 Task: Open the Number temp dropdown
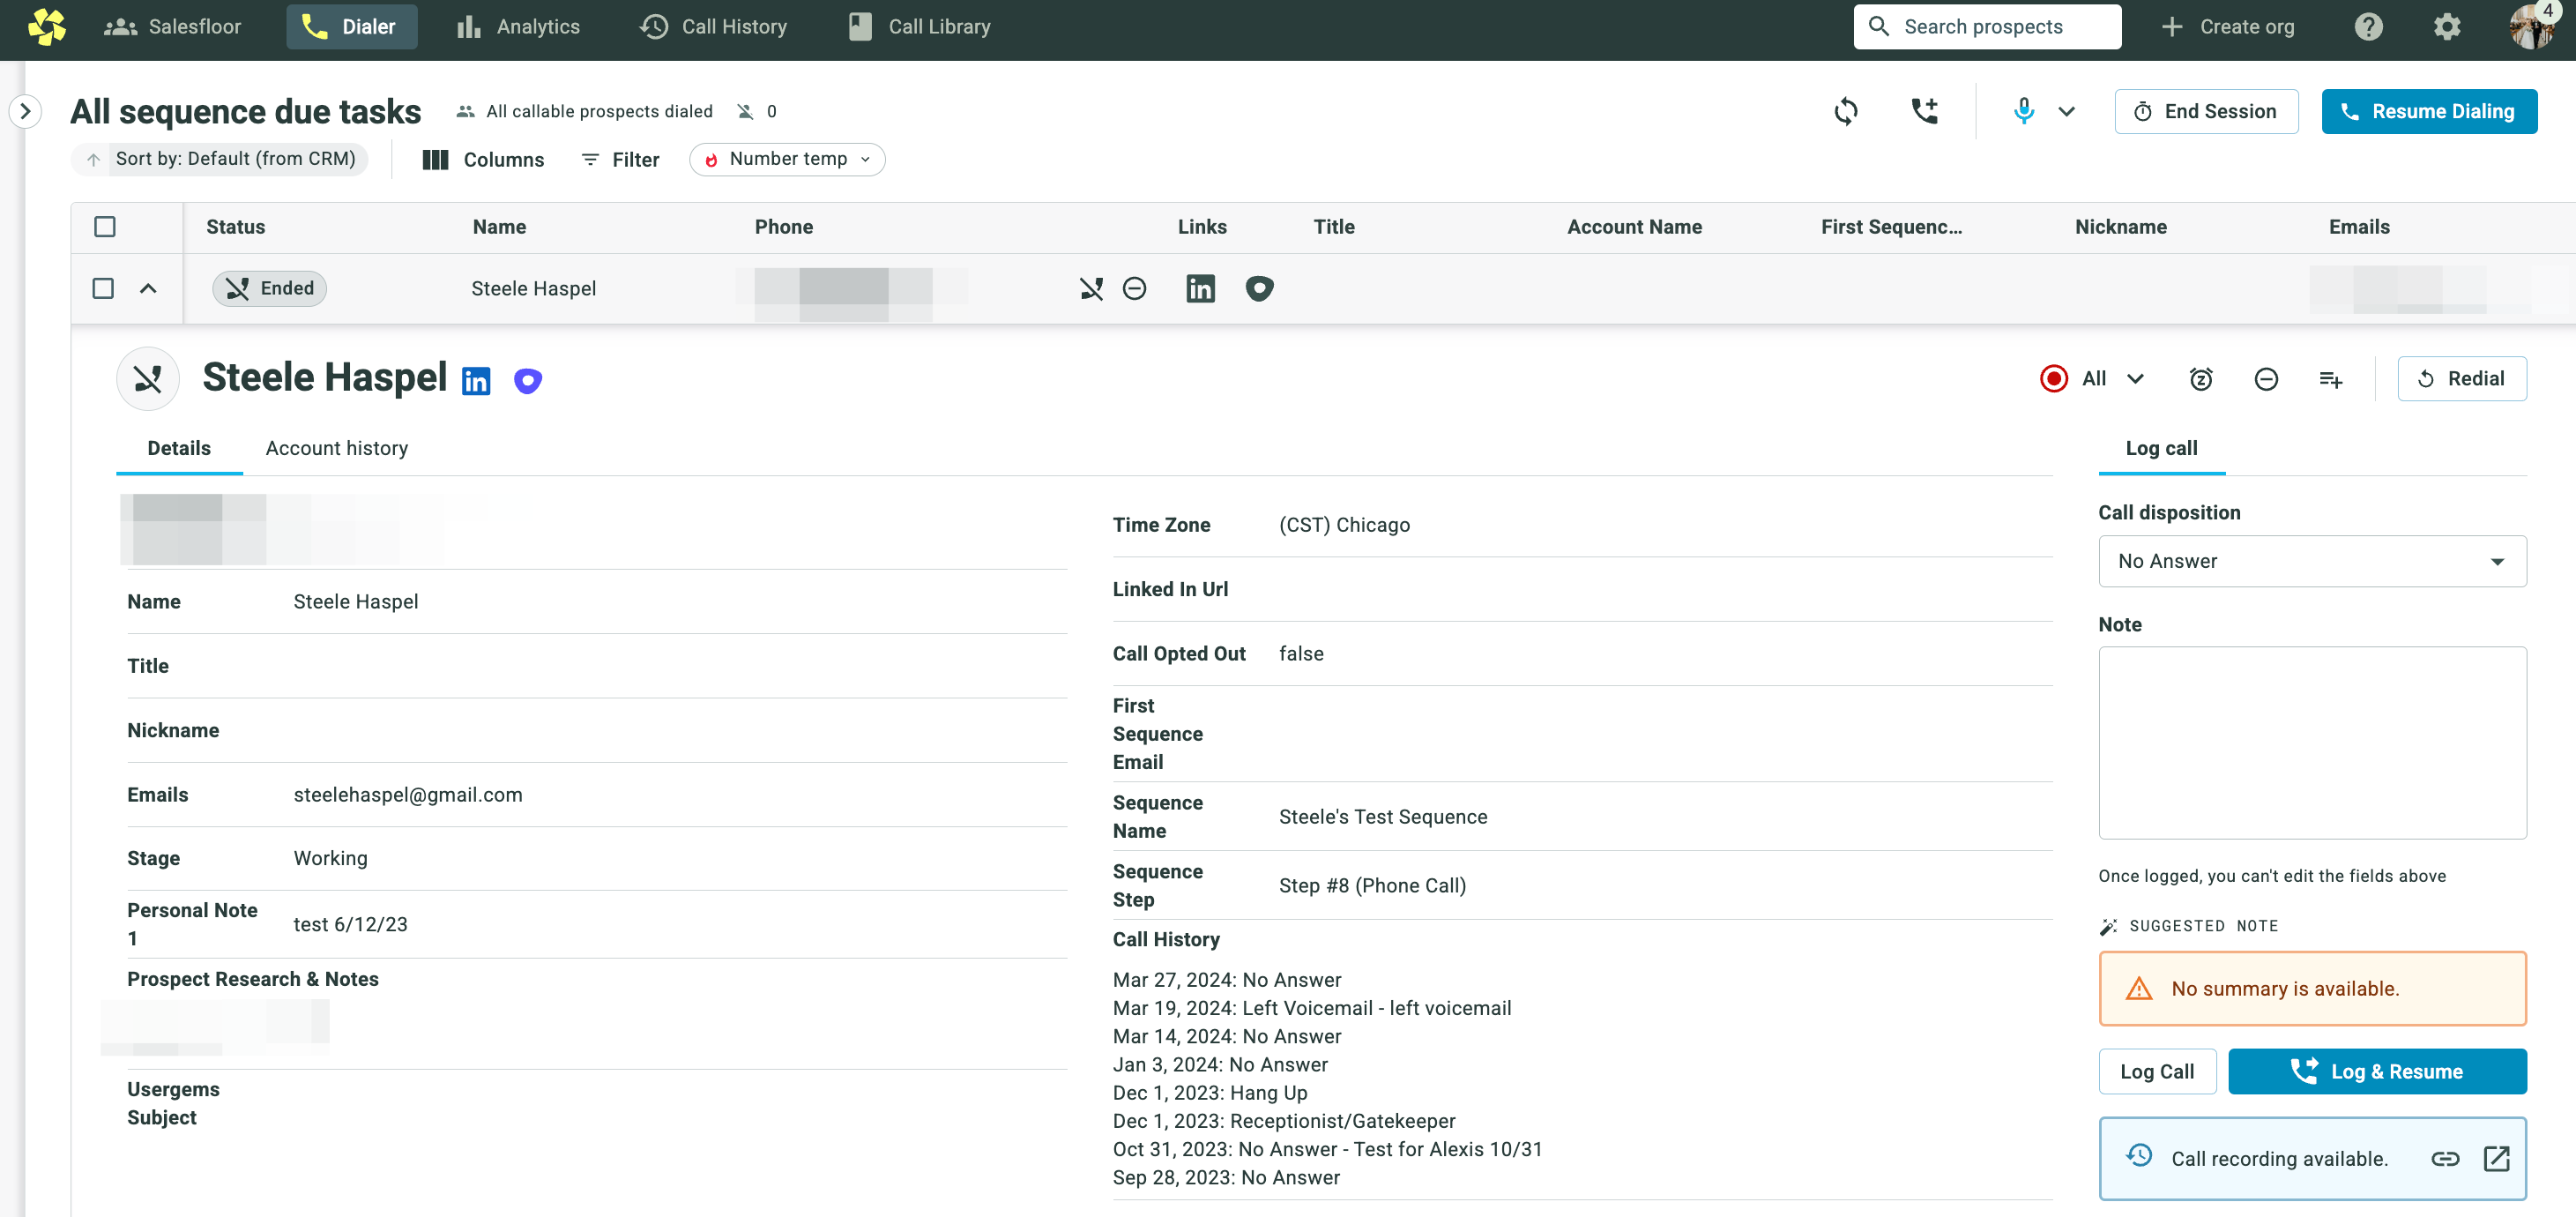click(787, 159)
